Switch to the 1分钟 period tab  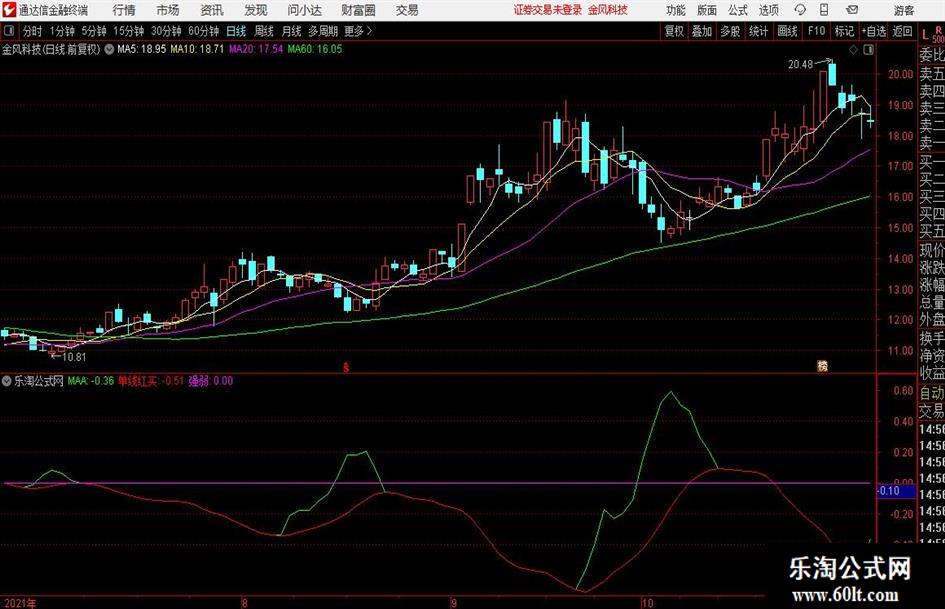(62, 31)
